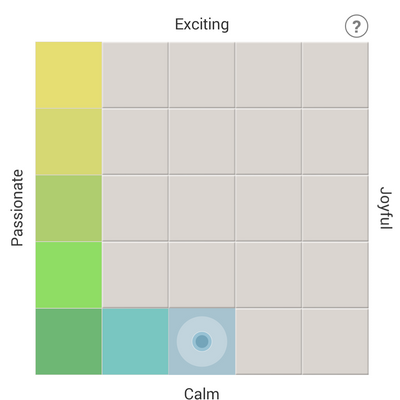Select the top row cell left of the corner
Viewport: 400px width, 400px height.
click(269, 75)
